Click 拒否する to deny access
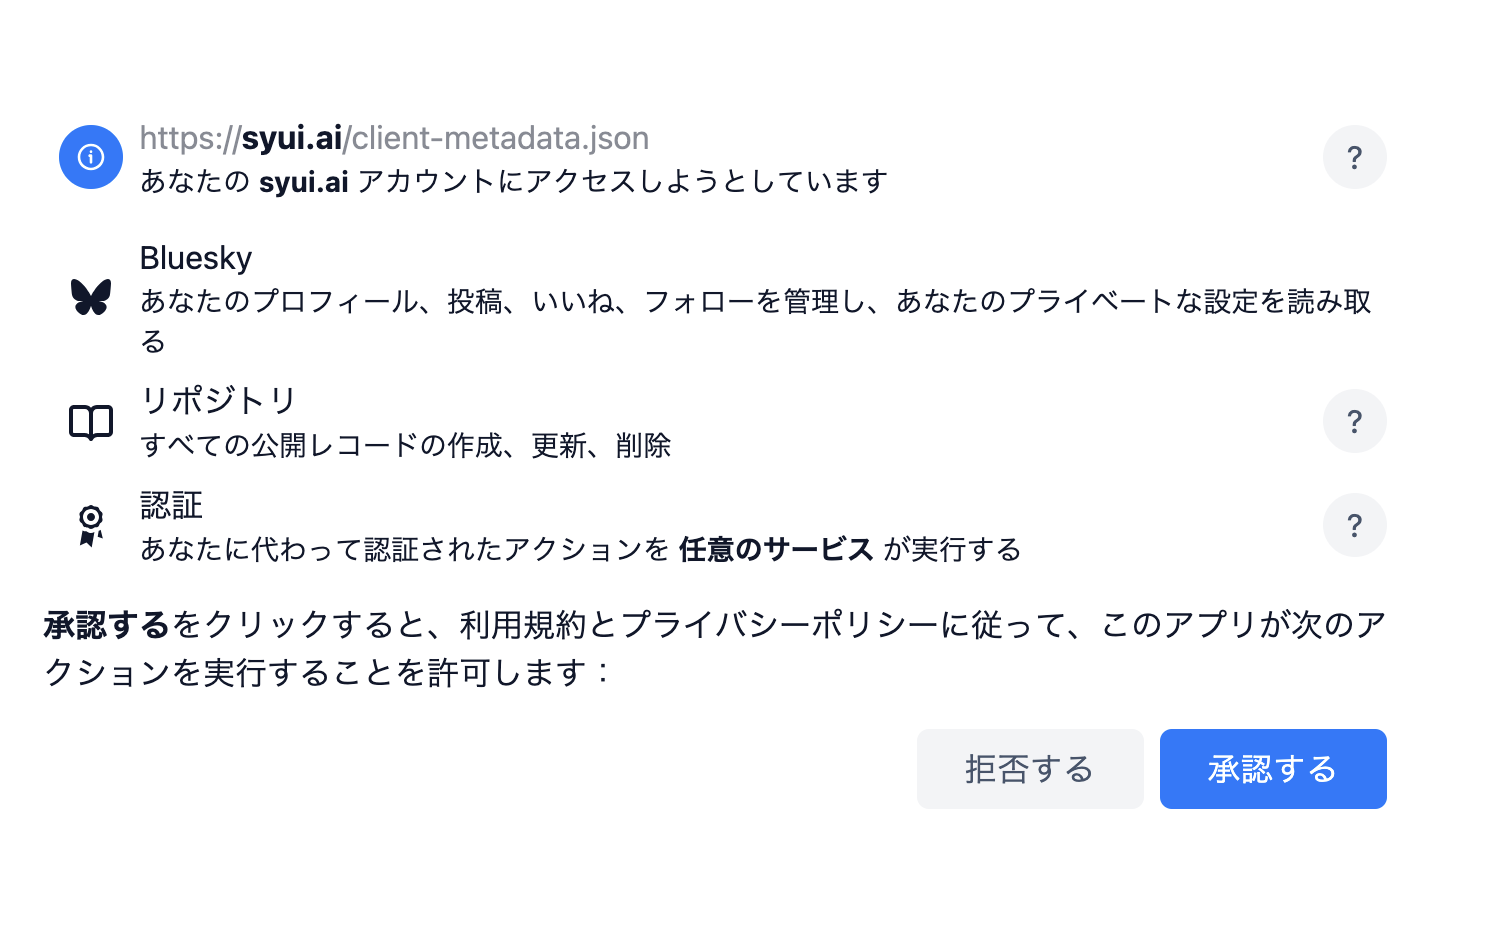This screenshot has height=930, width=1486. pyautogui.click(x=1030, y=769)
